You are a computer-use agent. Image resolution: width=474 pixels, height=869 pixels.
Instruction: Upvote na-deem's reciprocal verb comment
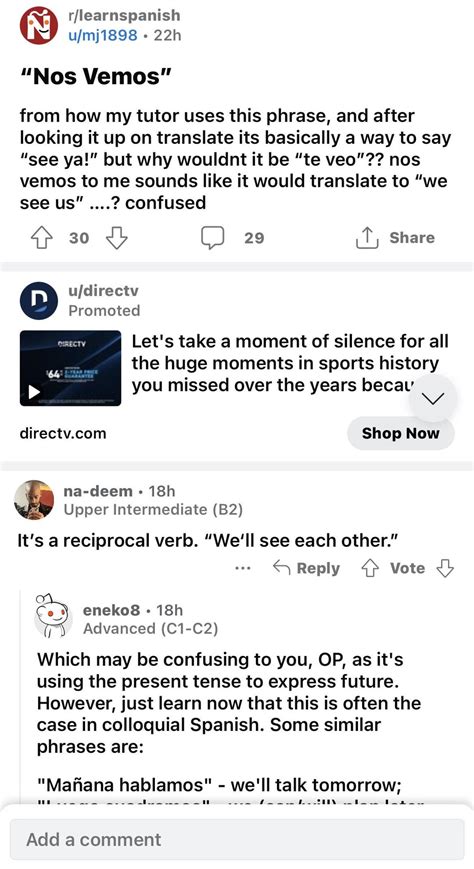coord(370,568)
